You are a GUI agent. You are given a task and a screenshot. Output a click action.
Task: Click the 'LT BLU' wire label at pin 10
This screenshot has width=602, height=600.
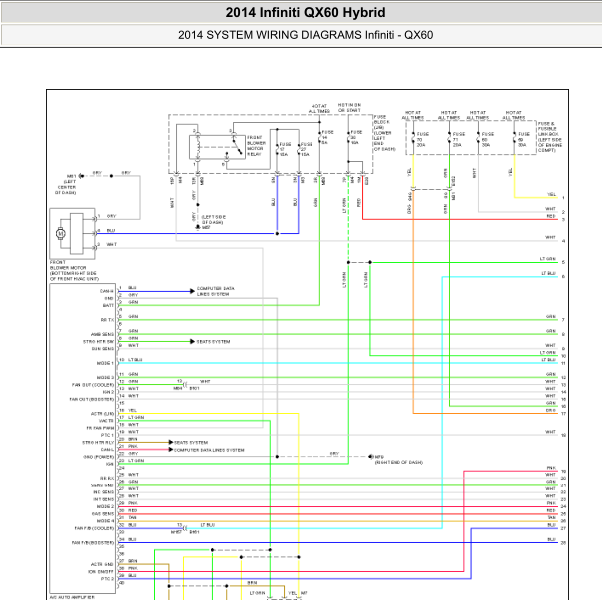(x=135, y=360)
